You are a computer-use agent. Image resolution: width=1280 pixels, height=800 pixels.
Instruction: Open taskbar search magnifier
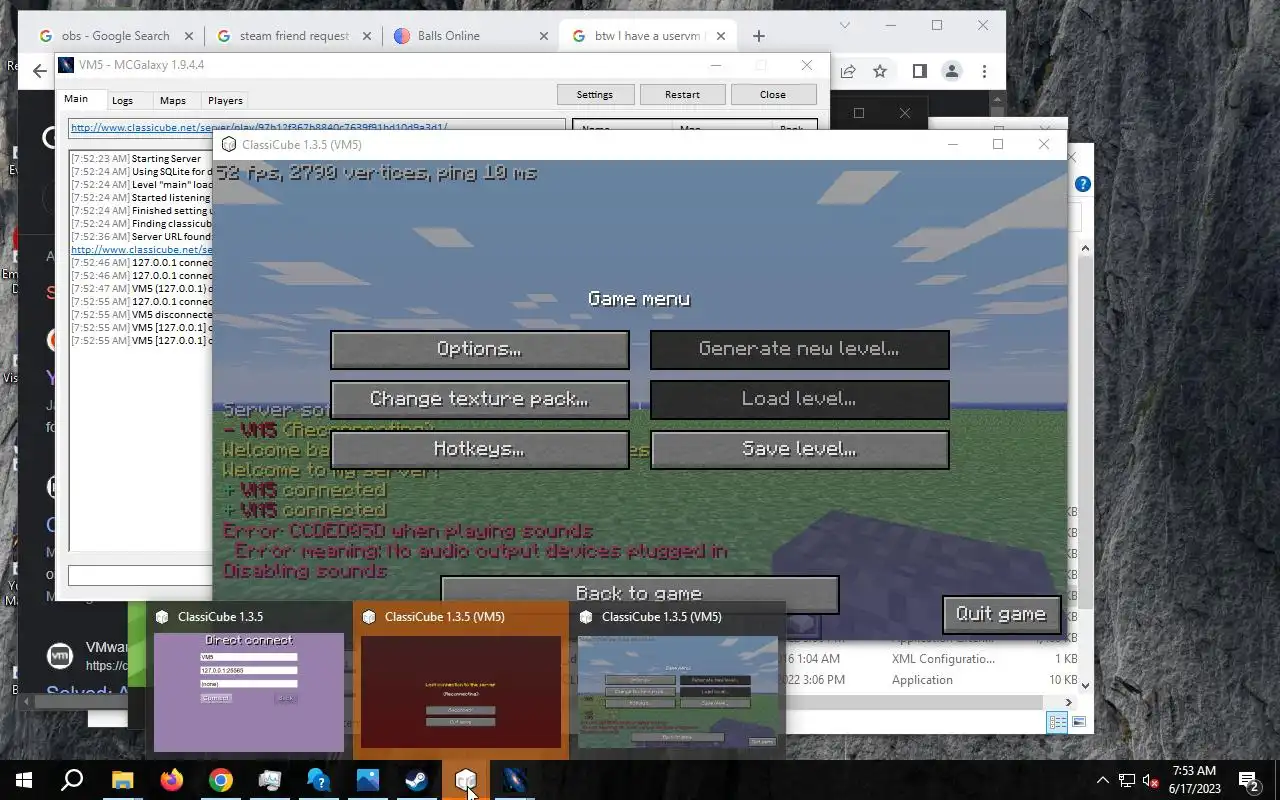pyautogui.click(x=72, y=780)
